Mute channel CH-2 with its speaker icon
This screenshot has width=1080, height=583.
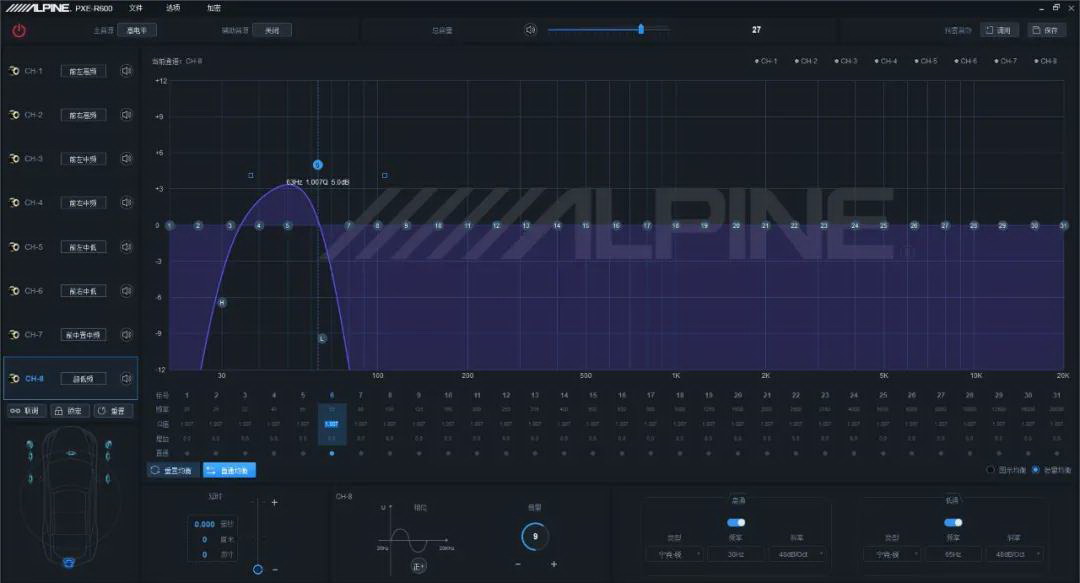pos(126,115)
